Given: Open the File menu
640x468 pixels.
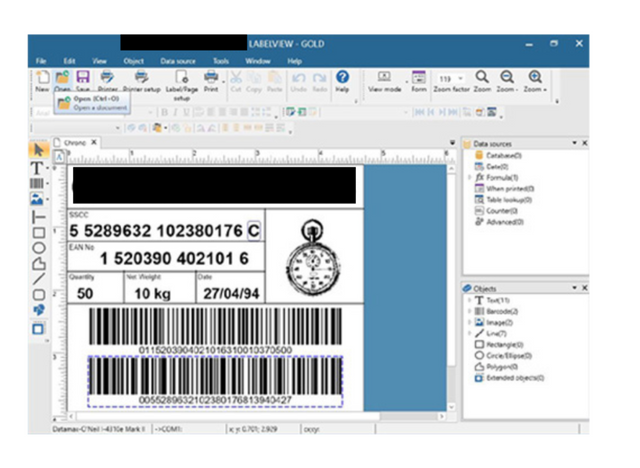Looking at the screenshot, I should point(41,61).
